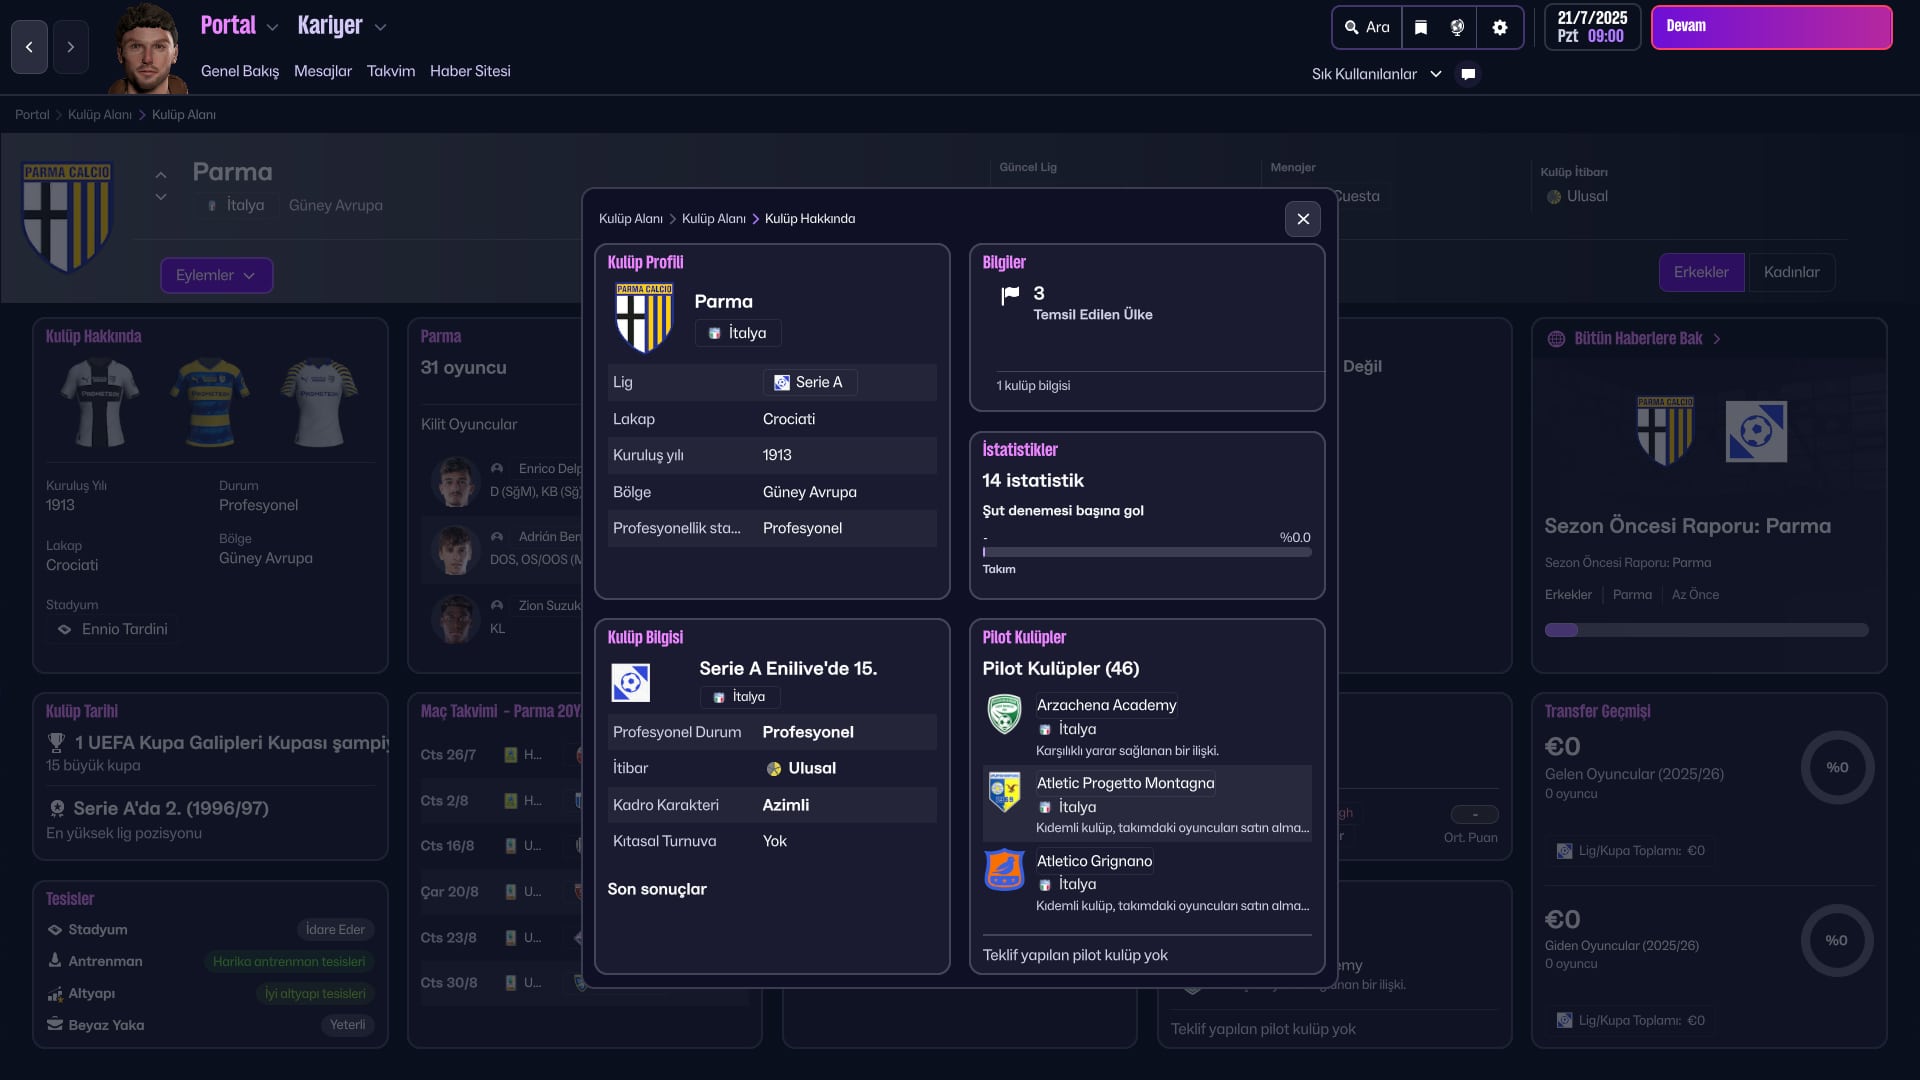Switch to Kadınlar team toggle

[1791, 272]
